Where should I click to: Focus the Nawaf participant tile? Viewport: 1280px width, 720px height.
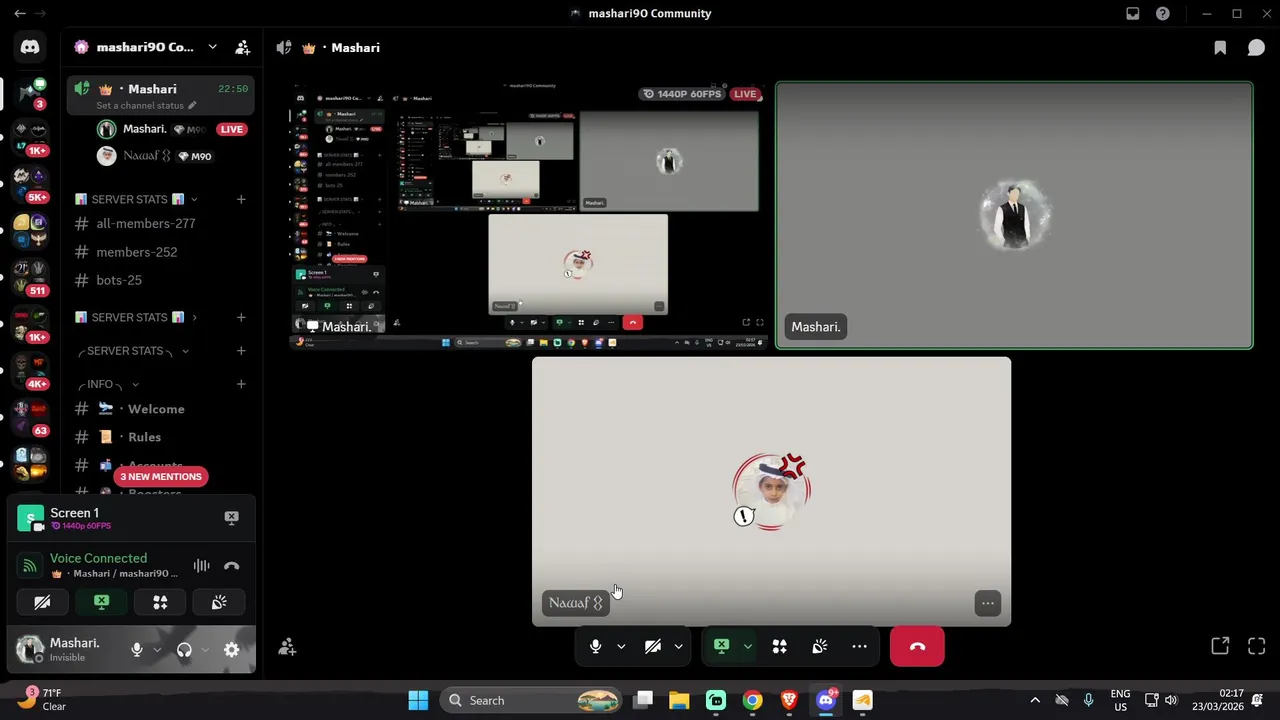tap(771, 491)
